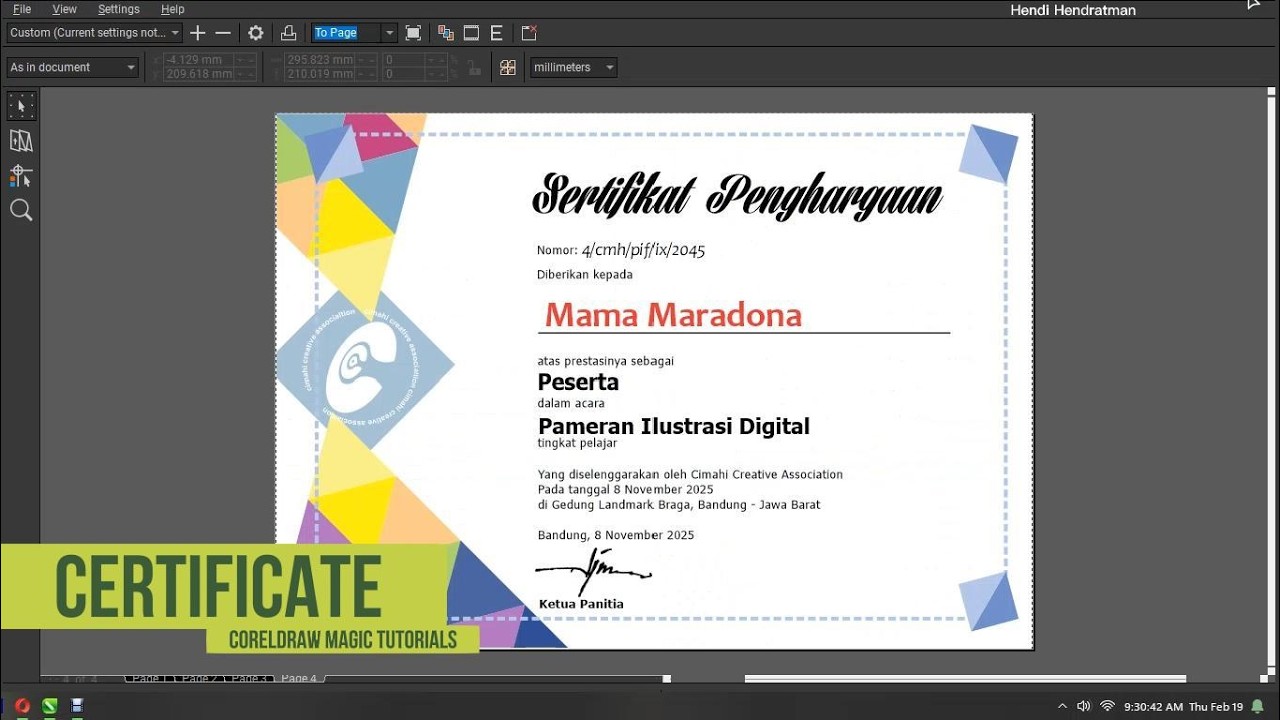Screen dimensions: 1280x720
Task: Click the horizontal scrollbar below the preview
Action: click(965, 679)
